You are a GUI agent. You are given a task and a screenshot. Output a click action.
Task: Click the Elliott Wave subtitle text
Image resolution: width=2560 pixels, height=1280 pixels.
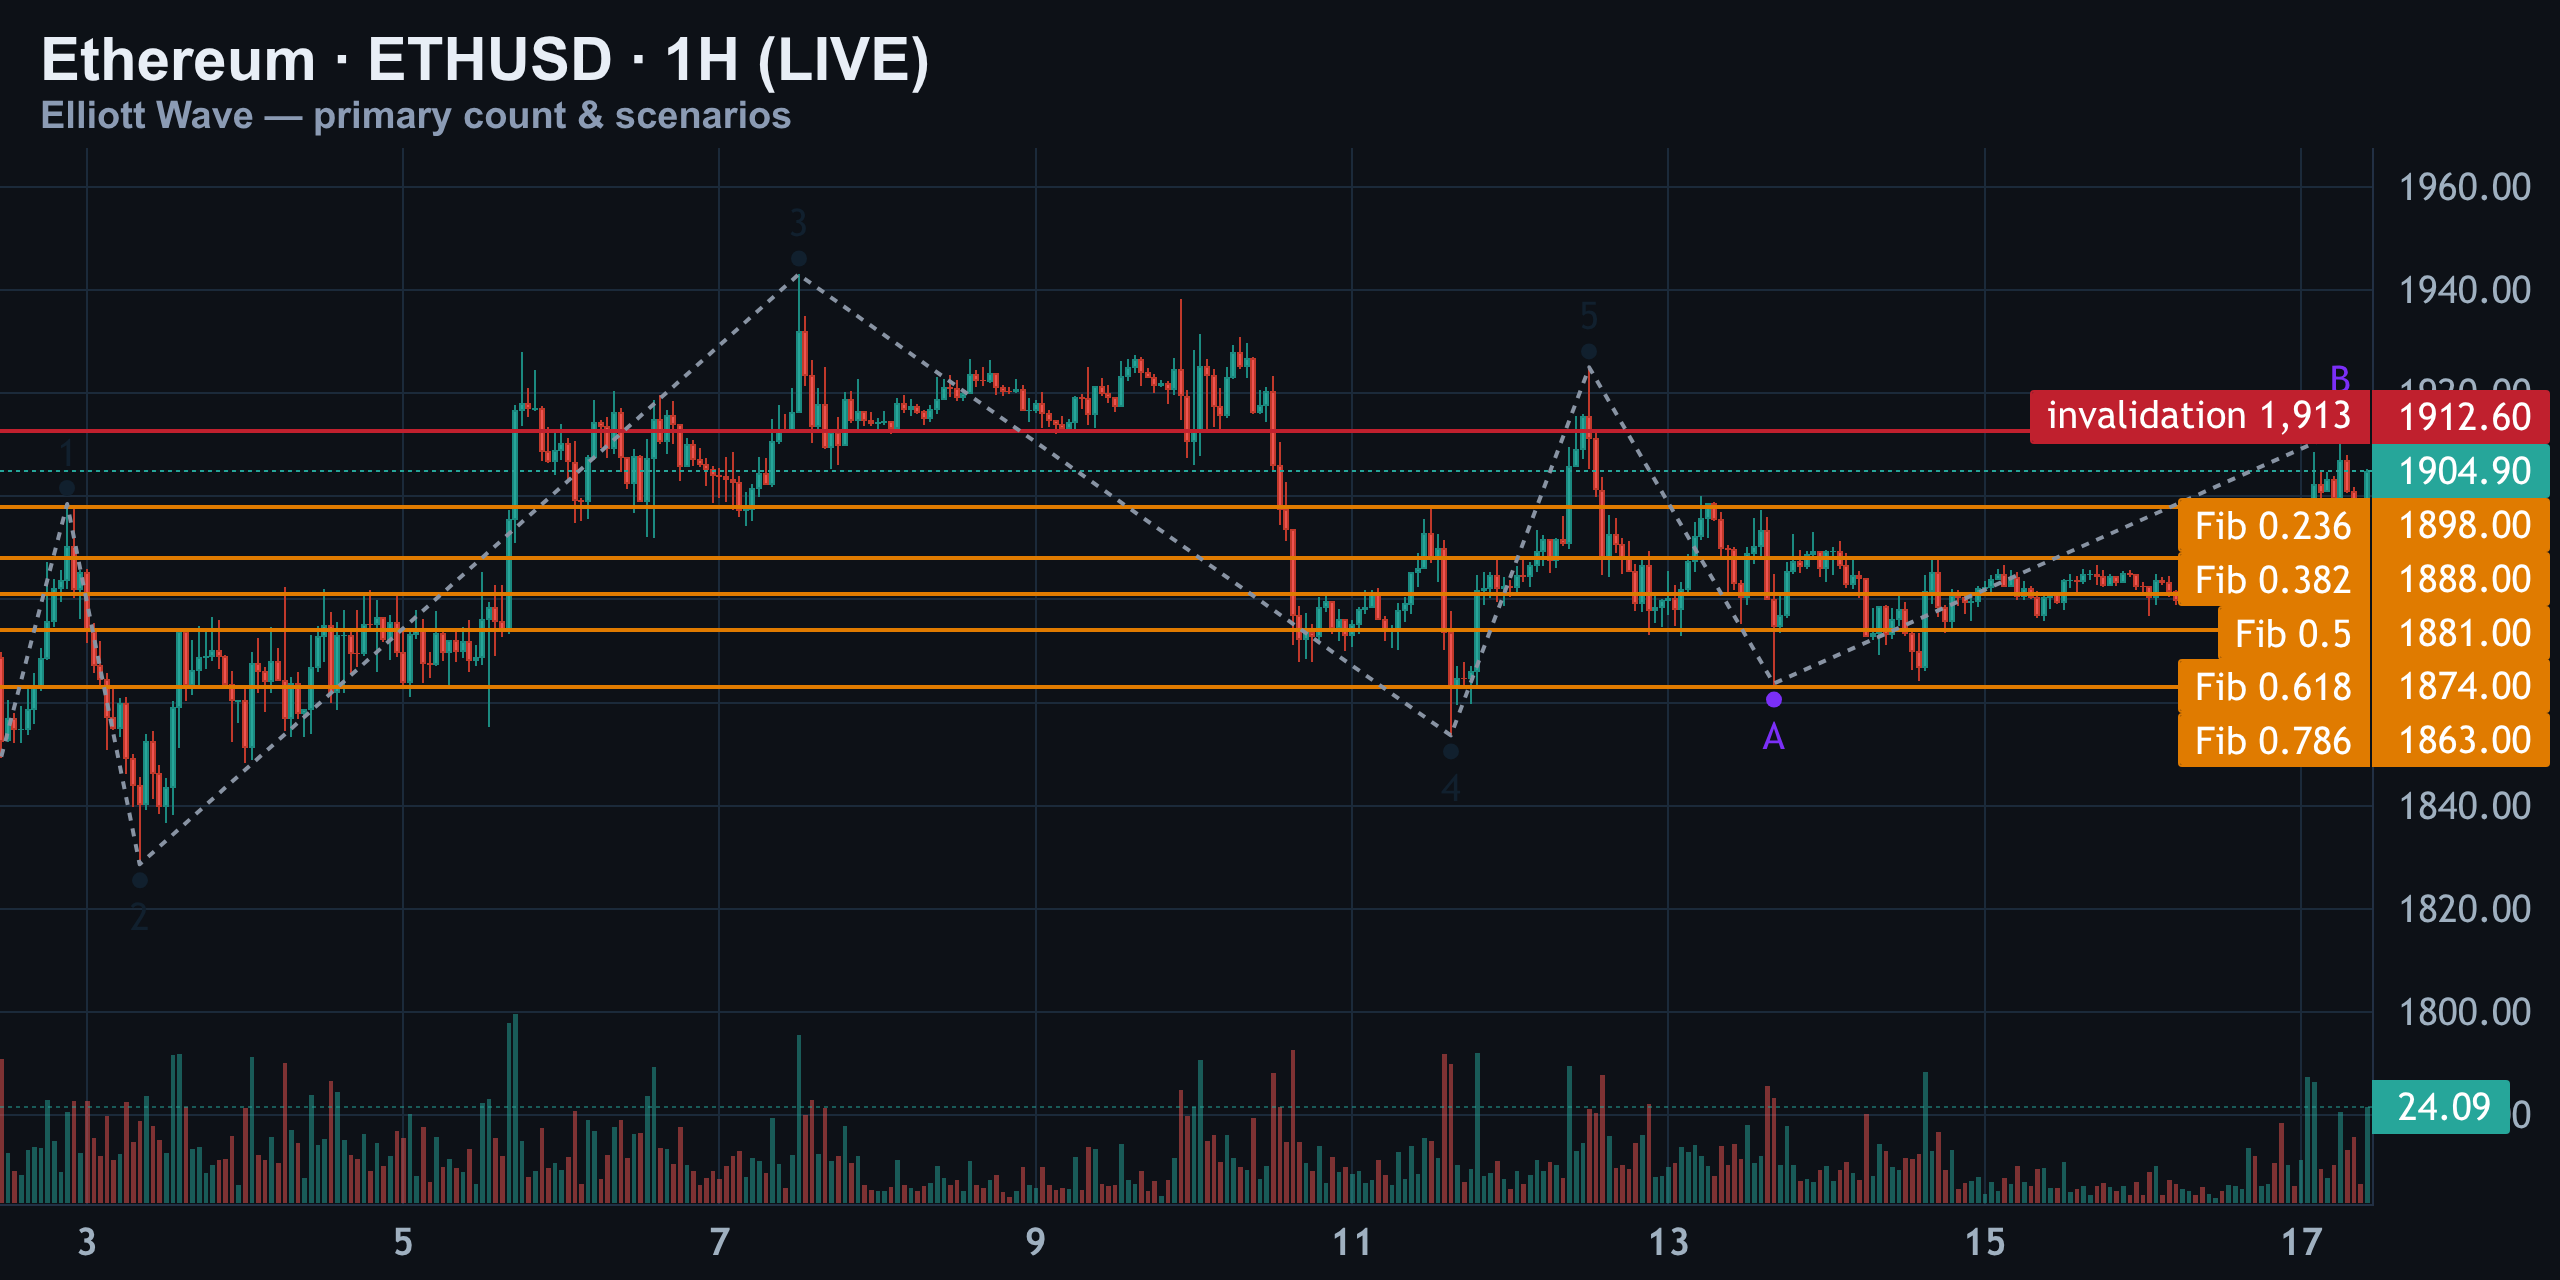tap(416, 116)
